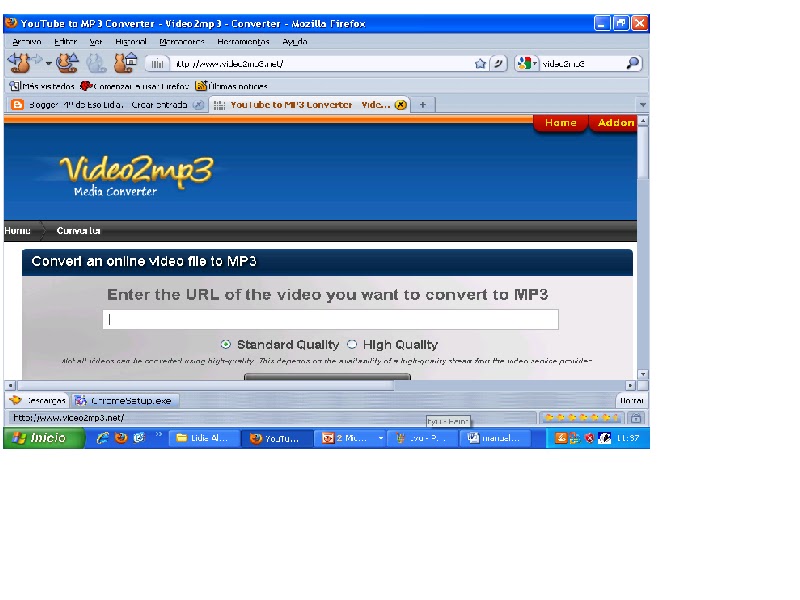The width and height of the screenshot is (800, 600).
Task: Click the greyed-out Stop loading icon
Action: click(96, 63)
